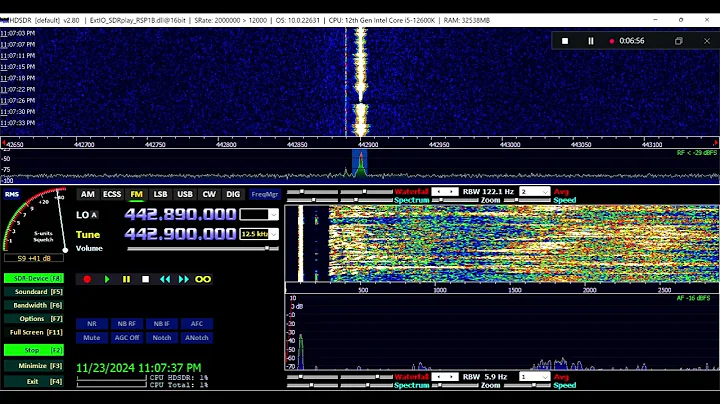Pause playback with yellow pause icon
This screenshot has width=720, height=404.
(x=126, y=279)
